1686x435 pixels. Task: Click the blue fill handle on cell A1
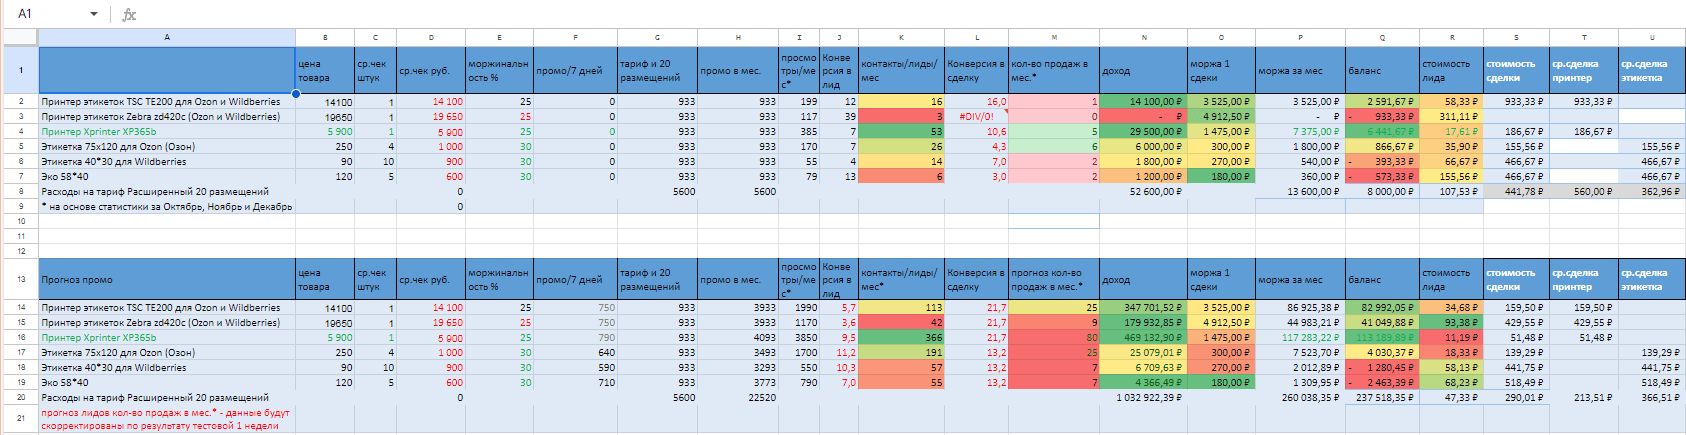pos(296,94)
